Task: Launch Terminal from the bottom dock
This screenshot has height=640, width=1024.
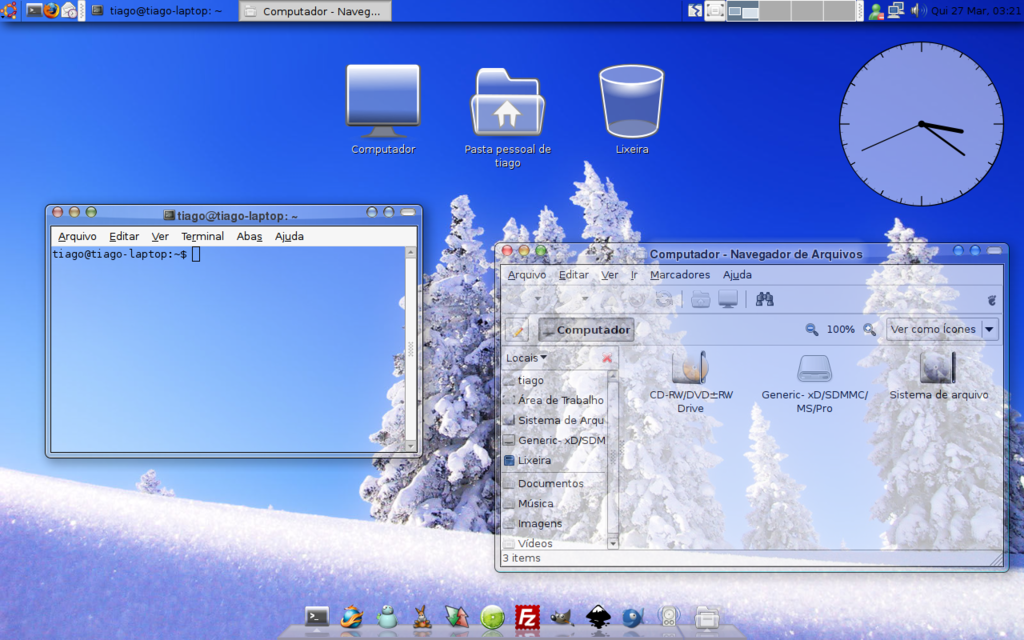Action: [317, 616]
